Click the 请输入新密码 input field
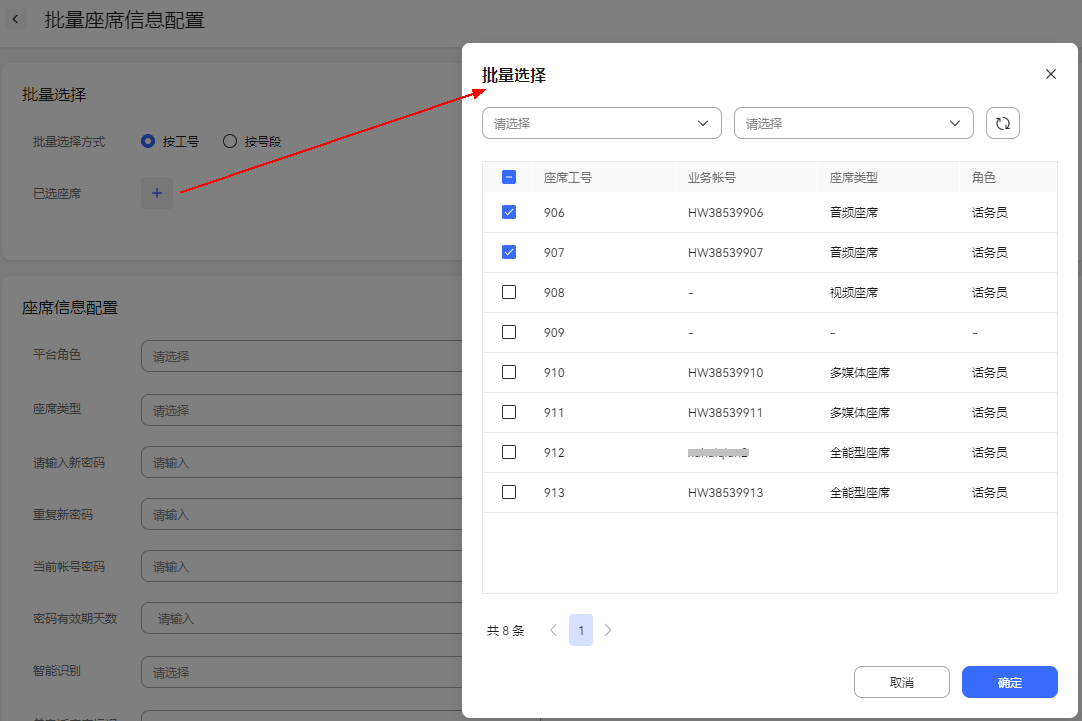 point(300,462)
